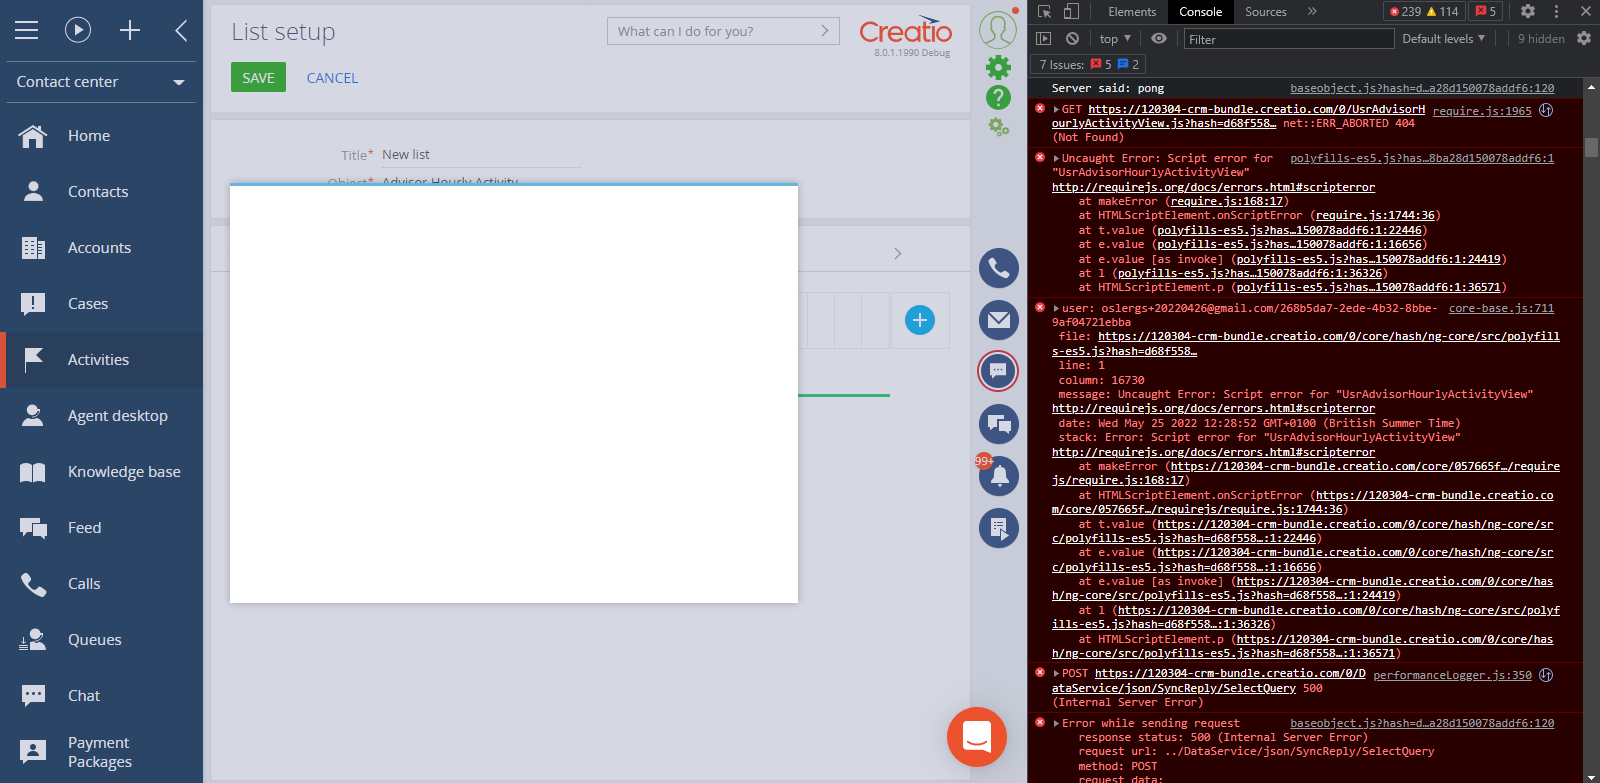The height and width of the screenshot is (783, 1600).
Task: Click the 7 Issues summary button
Action: click(x=1089, y=65)
